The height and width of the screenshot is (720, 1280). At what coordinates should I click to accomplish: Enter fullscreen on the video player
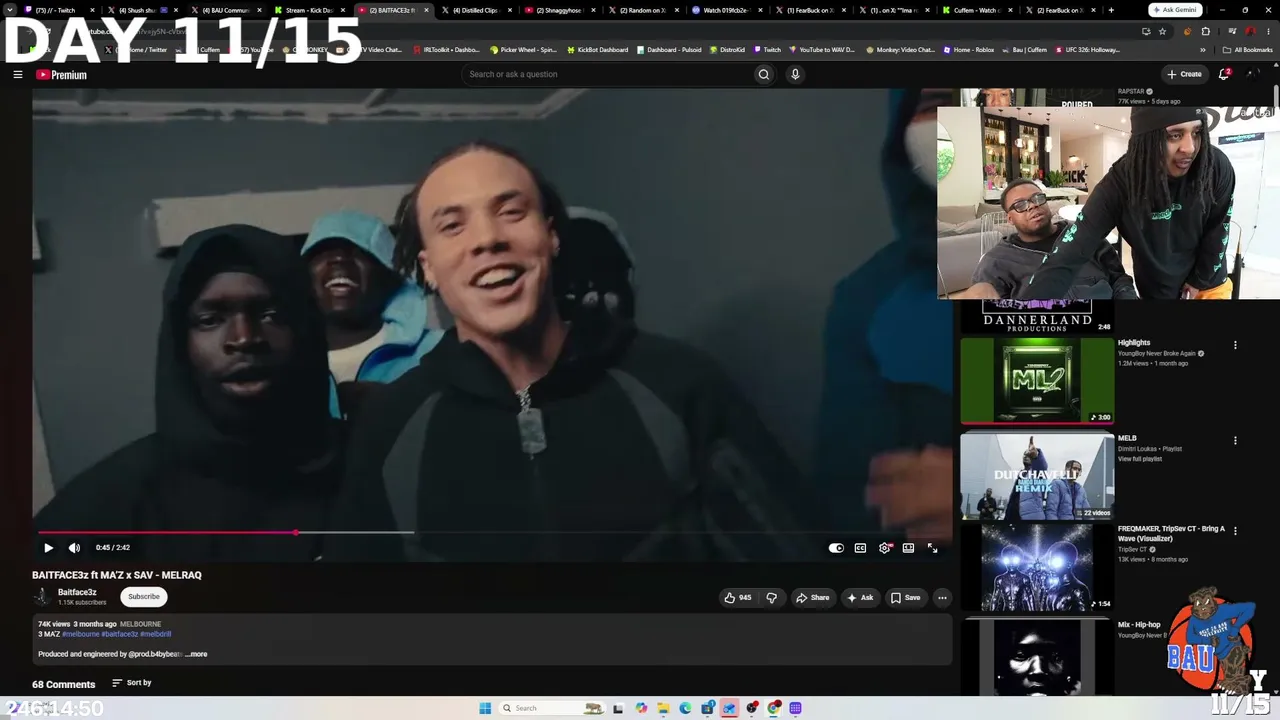click(x=932, y=548)
